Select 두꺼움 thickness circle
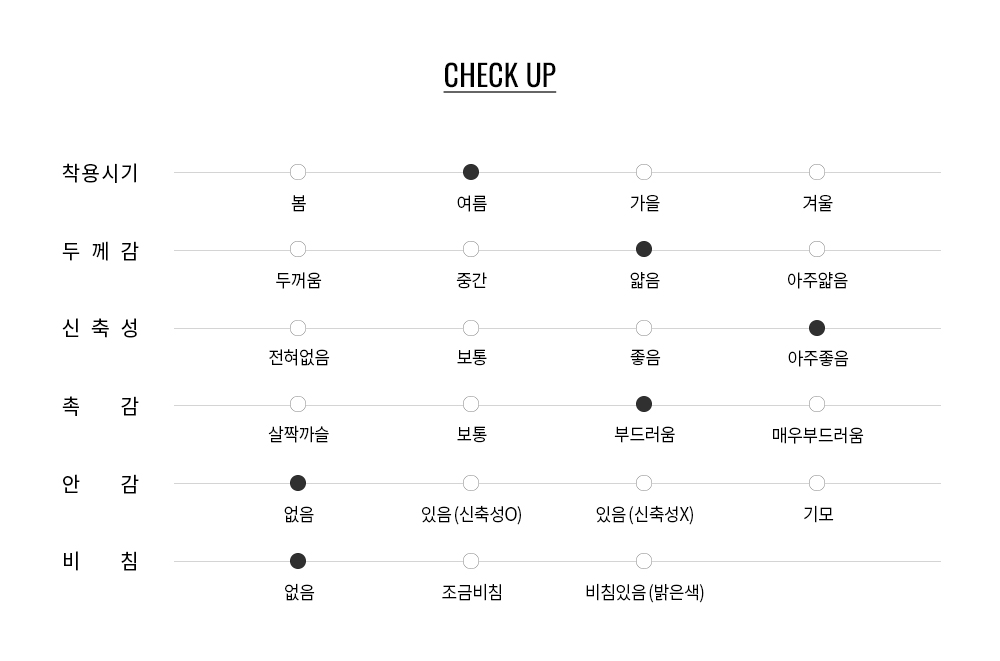 tap(298, 249)
